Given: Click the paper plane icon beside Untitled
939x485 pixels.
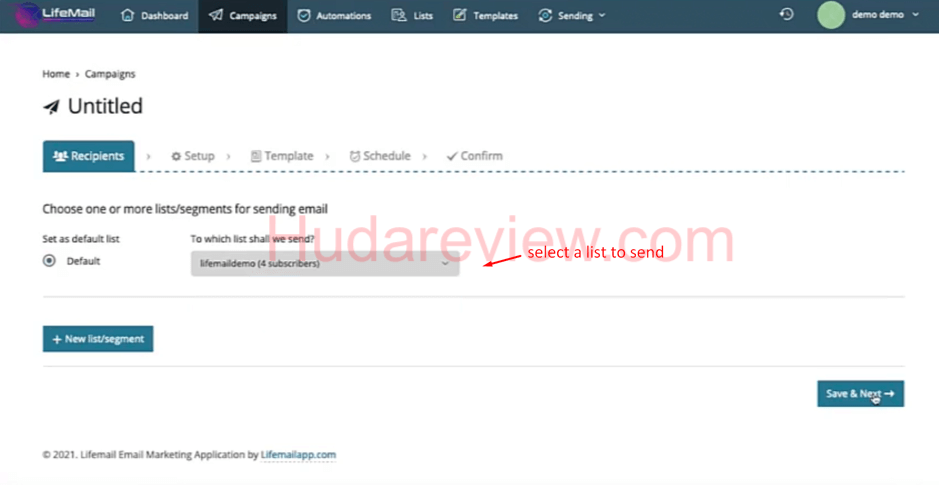Looking at the screenshot, I should (x=51, y=107).
